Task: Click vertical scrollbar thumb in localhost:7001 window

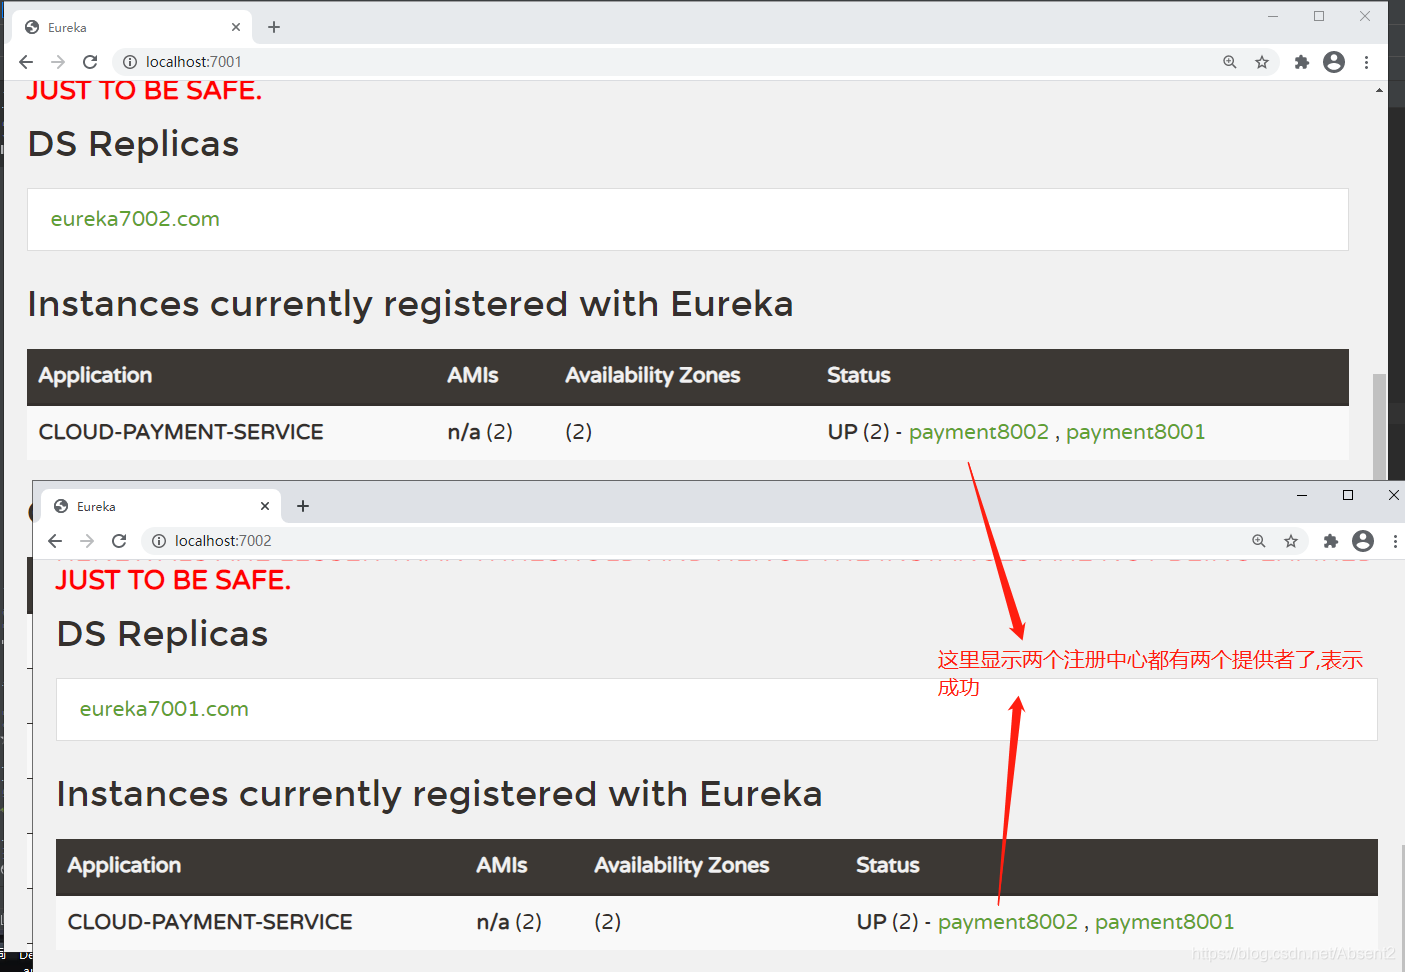Action: 1379,426
